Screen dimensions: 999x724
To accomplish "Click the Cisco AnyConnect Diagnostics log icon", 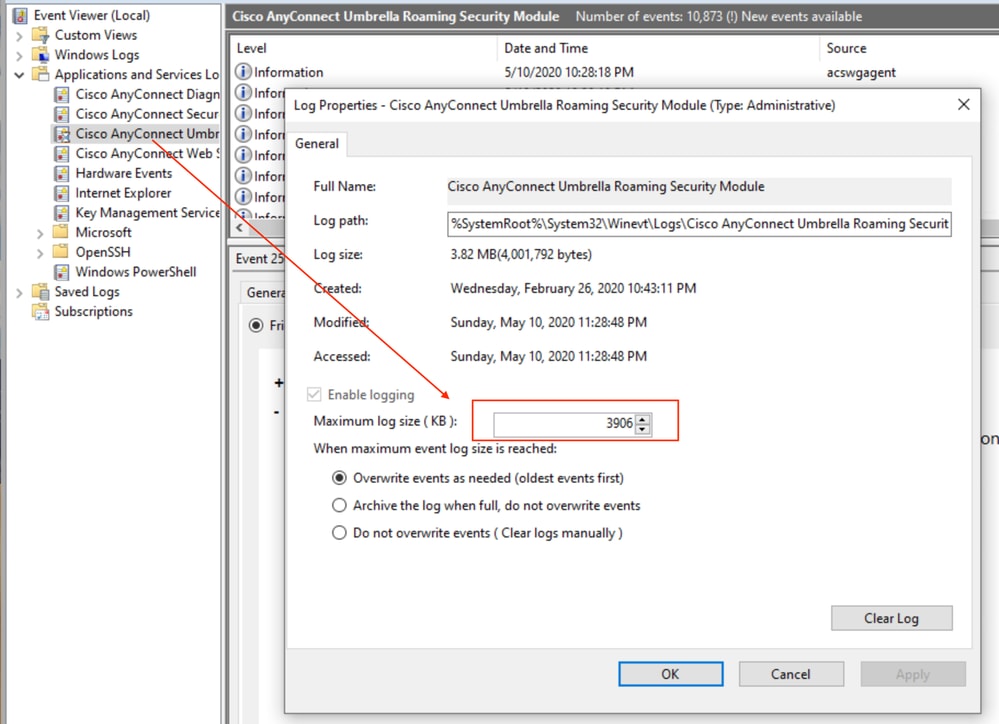I will pyautogui.click(x=62, y=94).
